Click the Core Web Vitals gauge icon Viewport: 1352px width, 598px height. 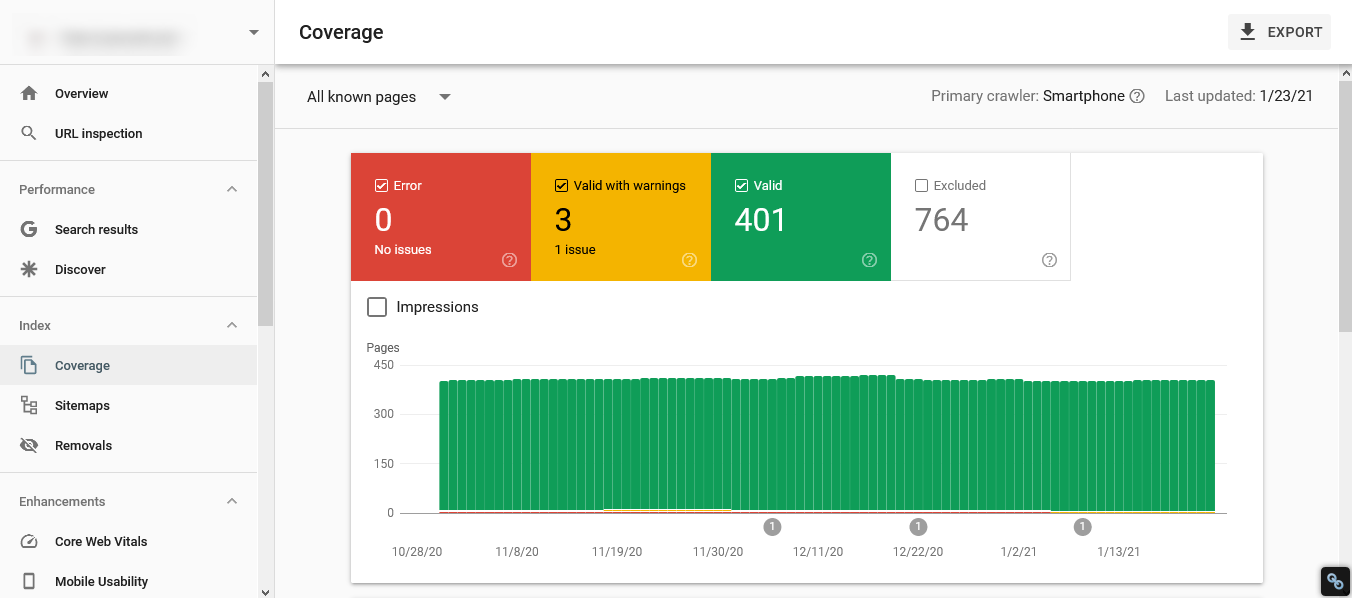coord(29,541)
